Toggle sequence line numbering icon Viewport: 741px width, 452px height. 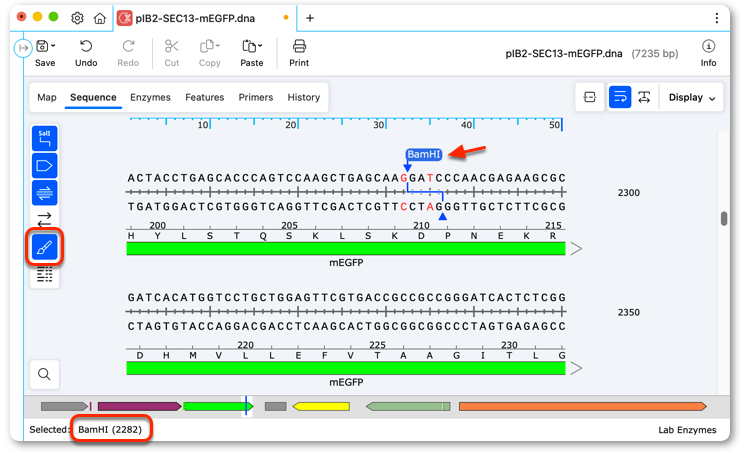pyautogui.click(x=44, y=274)
